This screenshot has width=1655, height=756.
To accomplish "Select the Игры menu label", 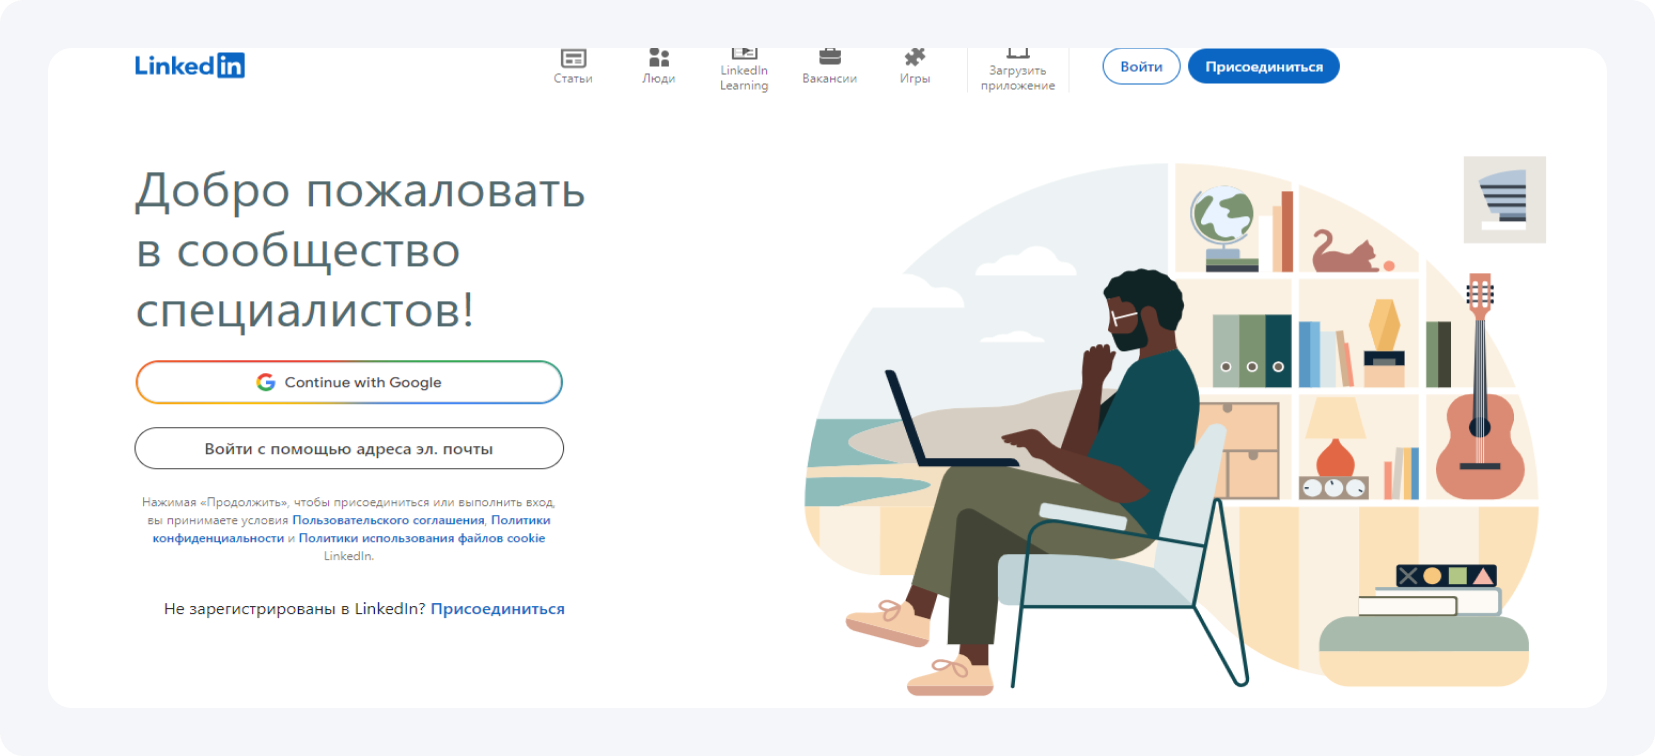I will pyautogui.click(x=915, y=78).
